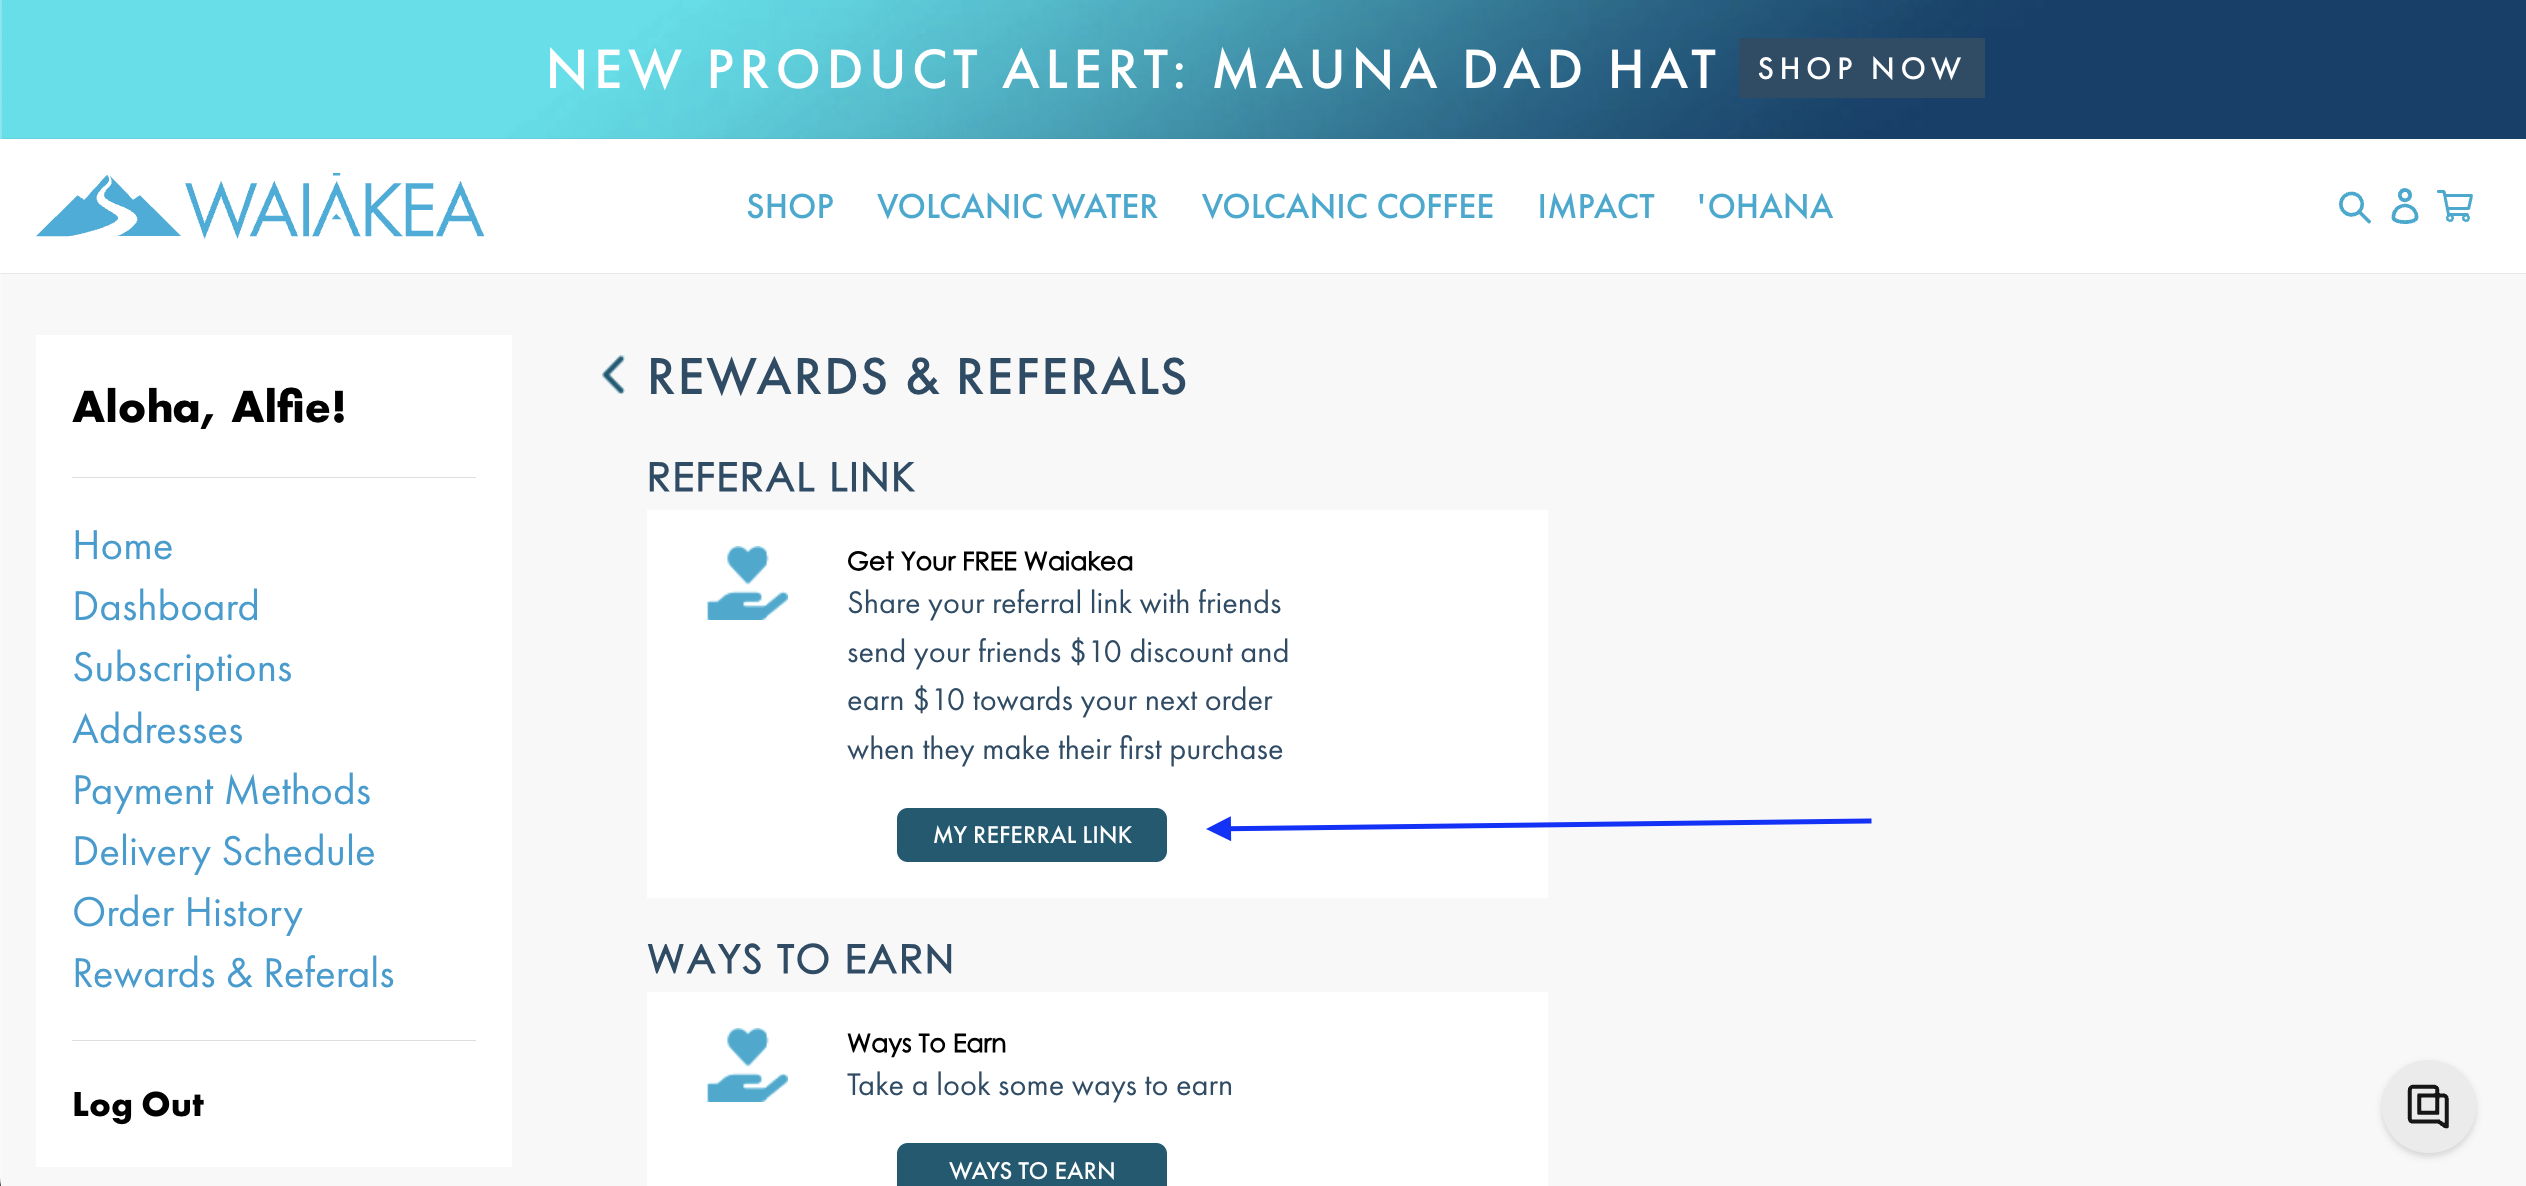Screen dimensions: 2526x1186
Task: Open the SHOP menu
Action: coord(790,206)
